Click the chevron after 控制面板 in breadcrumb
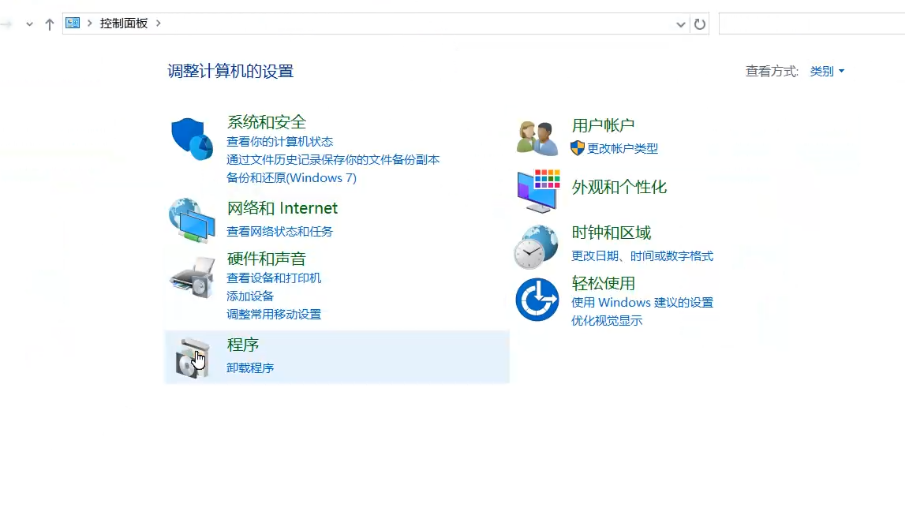This screenshot has height=514, width=905. click(158, 23)
